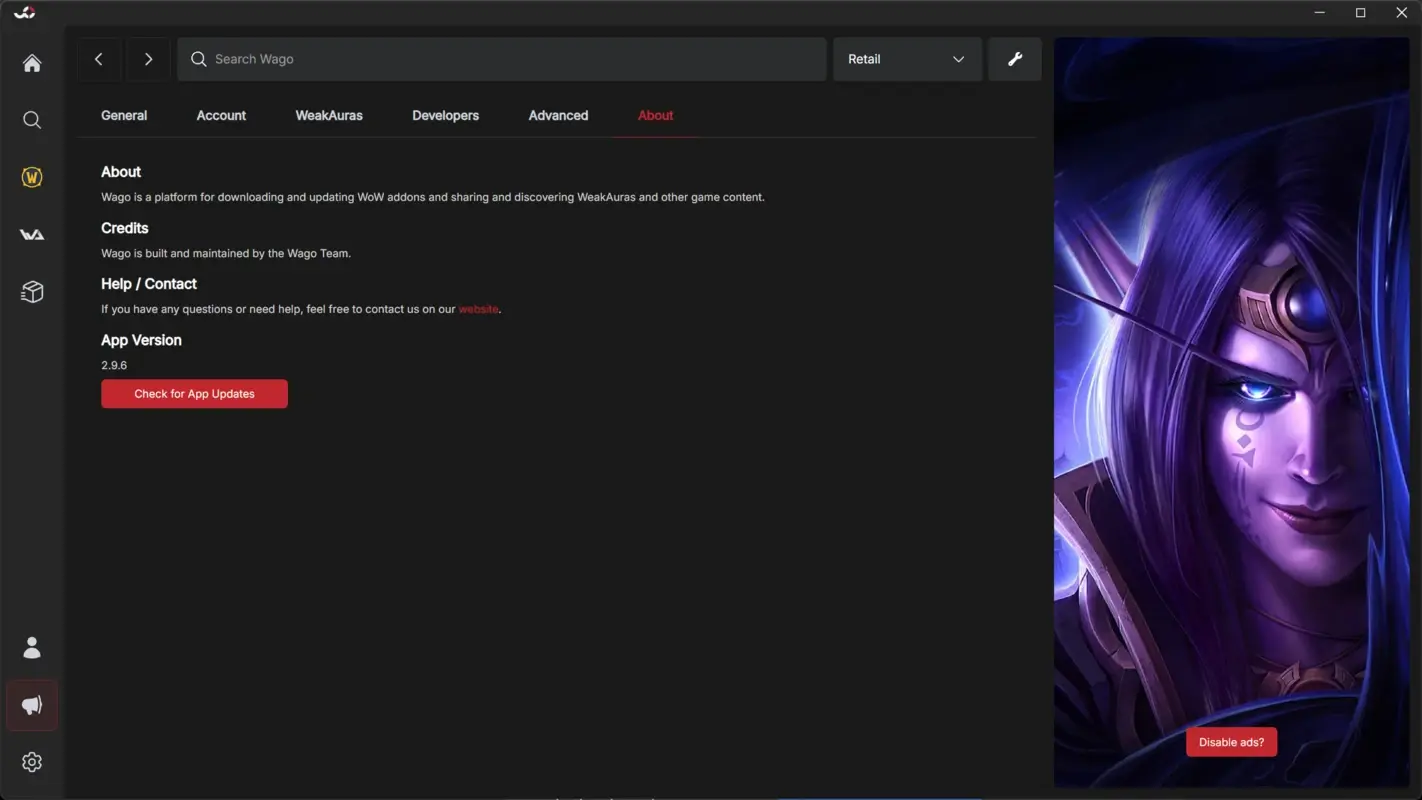1422x800 pixels.
Task: Switch to the Advanced tab
Action: coord(557,115)
